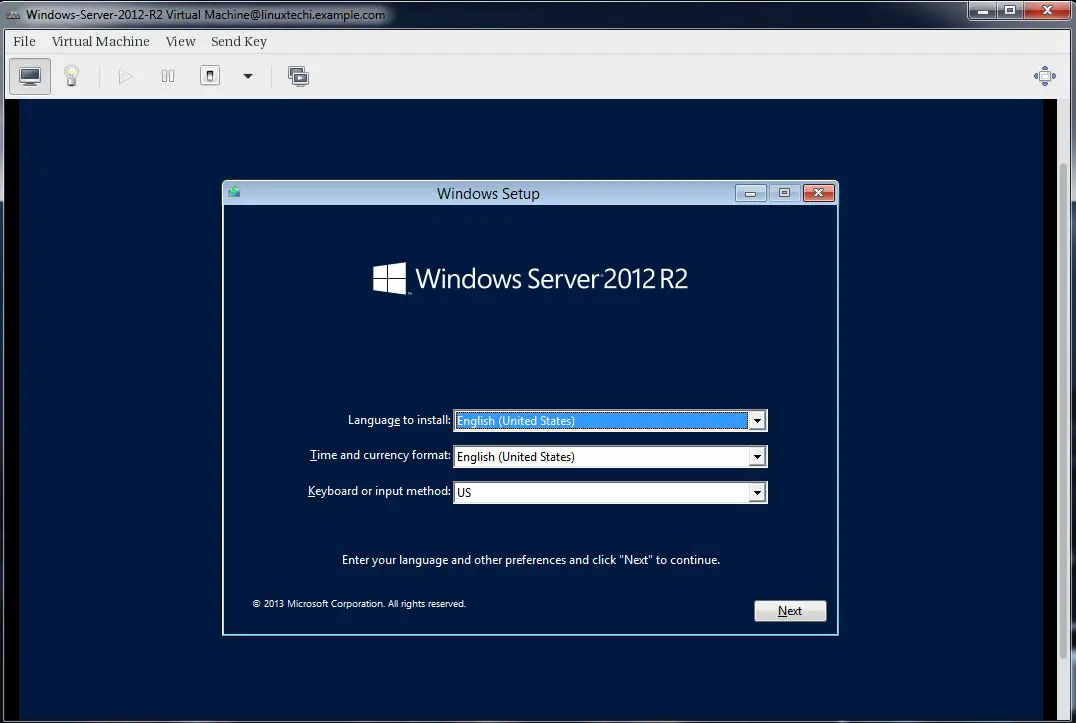Screen dimensions: 1076x723
Task: Open the Send Key menu
Action: (x=239, y=41)
